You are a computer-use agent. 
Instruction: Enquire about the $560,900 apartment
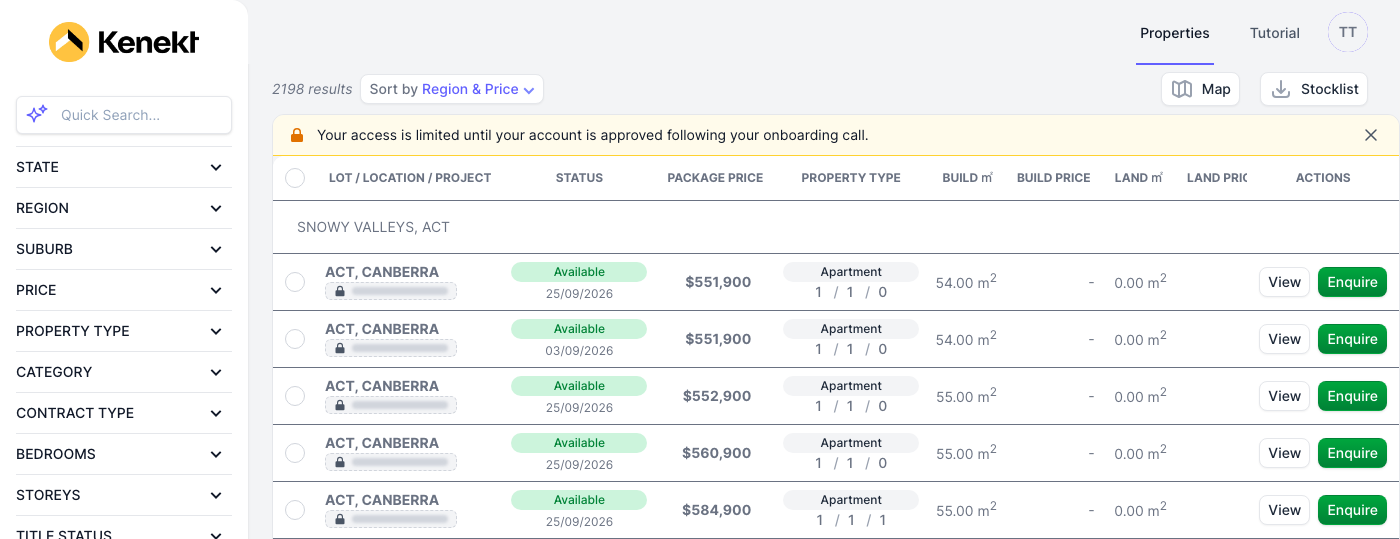tap(1352, 453)
